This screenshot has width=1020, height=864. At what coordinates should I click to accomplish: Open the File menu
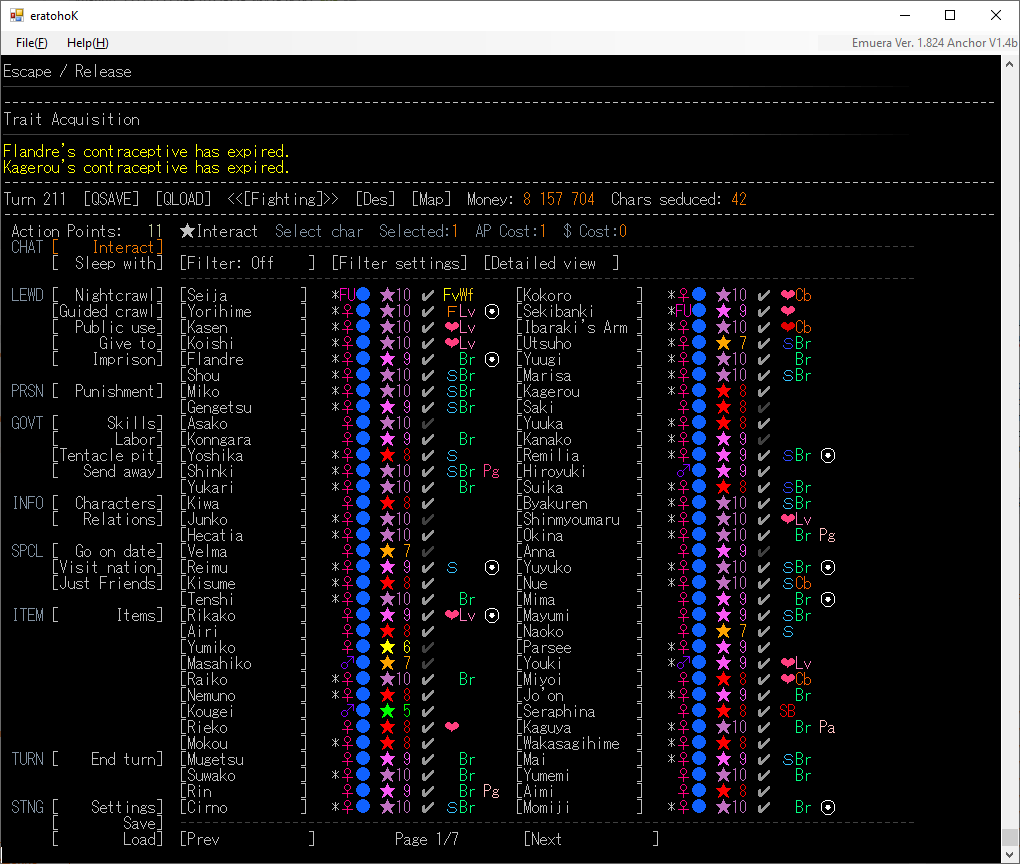pos(31,43)
